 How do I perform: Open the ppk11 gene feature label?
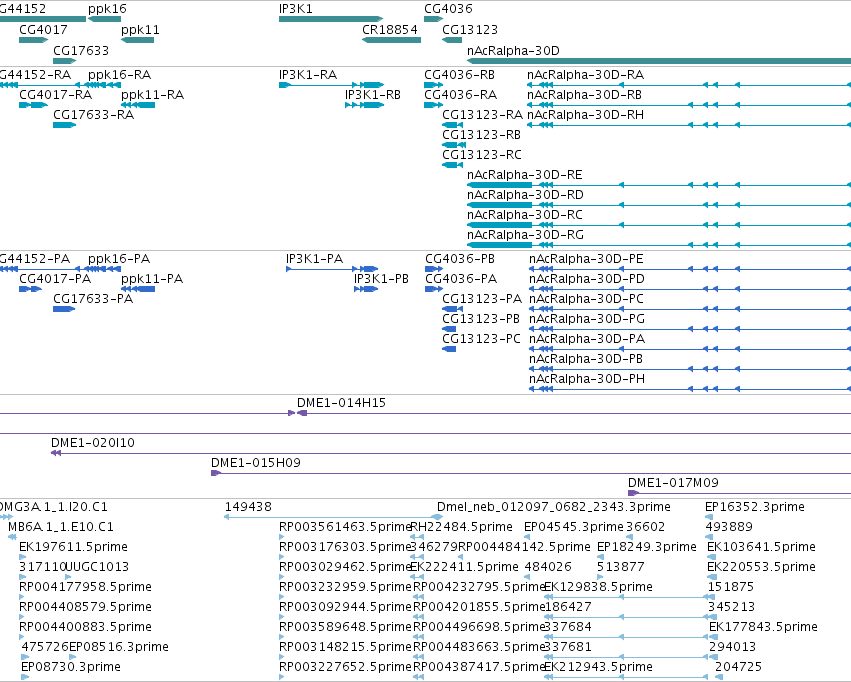[x=140, y=30]
